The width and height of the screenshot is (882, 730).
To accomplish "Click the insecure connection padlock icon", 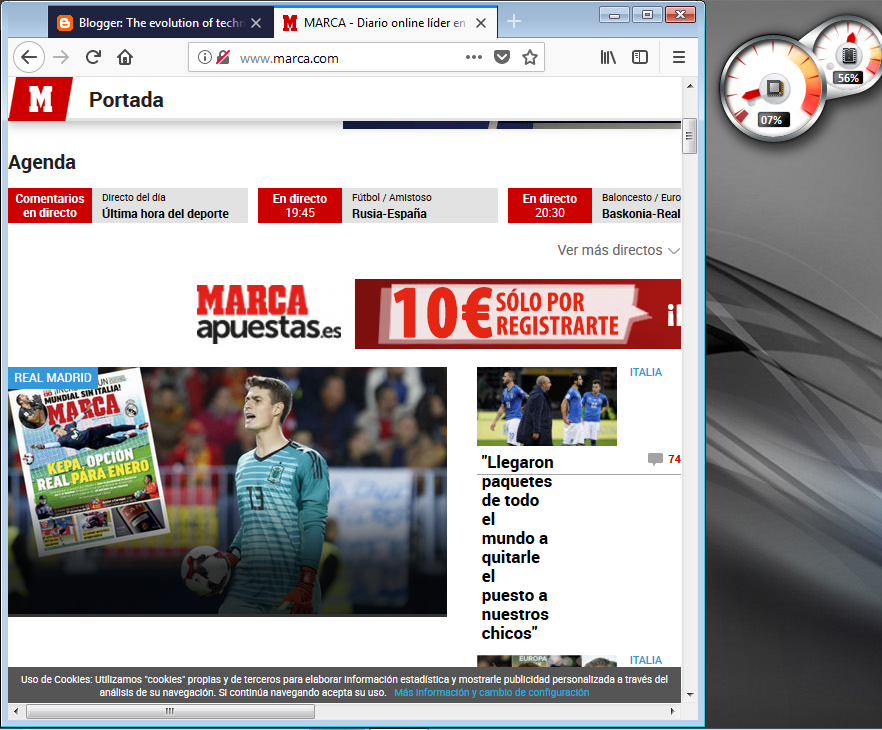I will [x=223, y=57].
